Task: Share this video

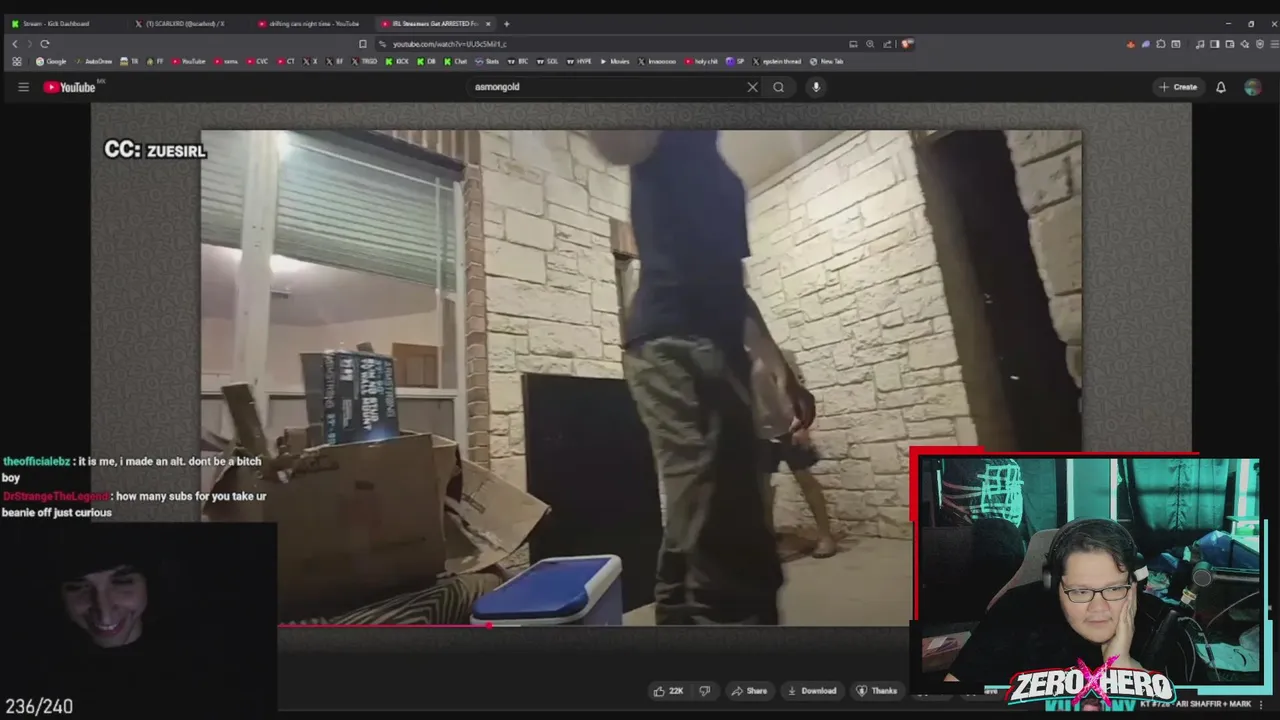Action: (x=749, y=691)
